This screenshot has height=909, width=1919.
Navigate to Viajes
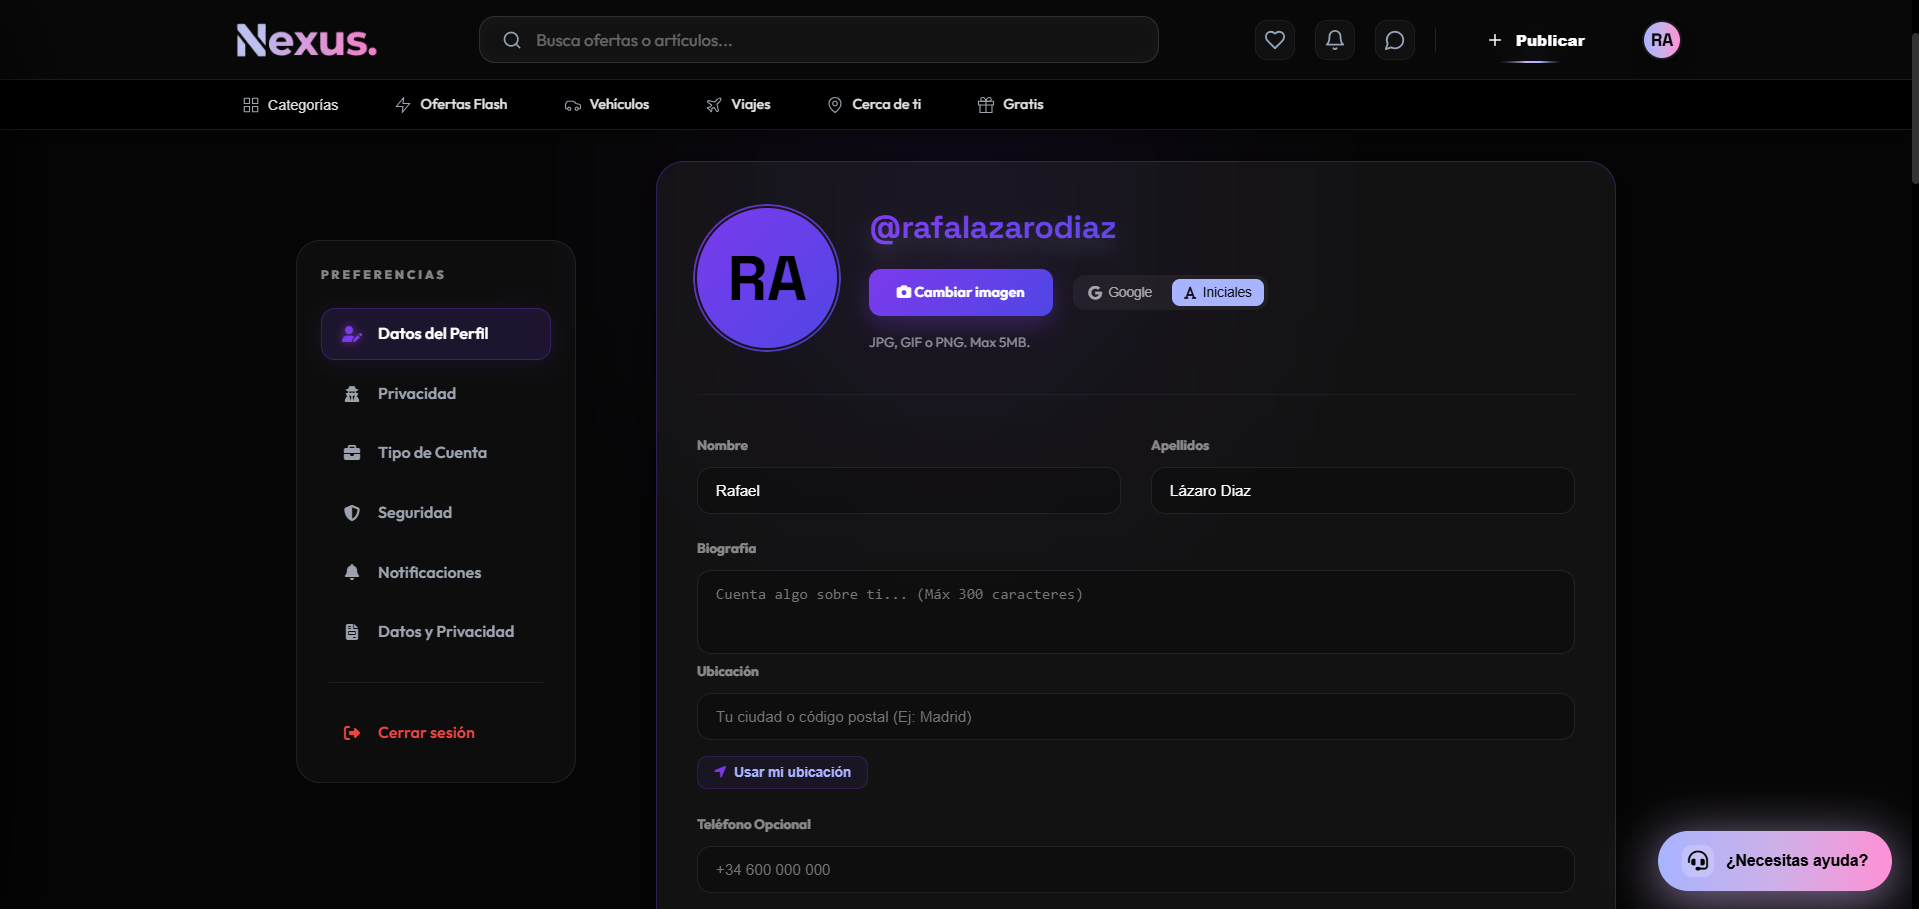(x=738, y=105)
